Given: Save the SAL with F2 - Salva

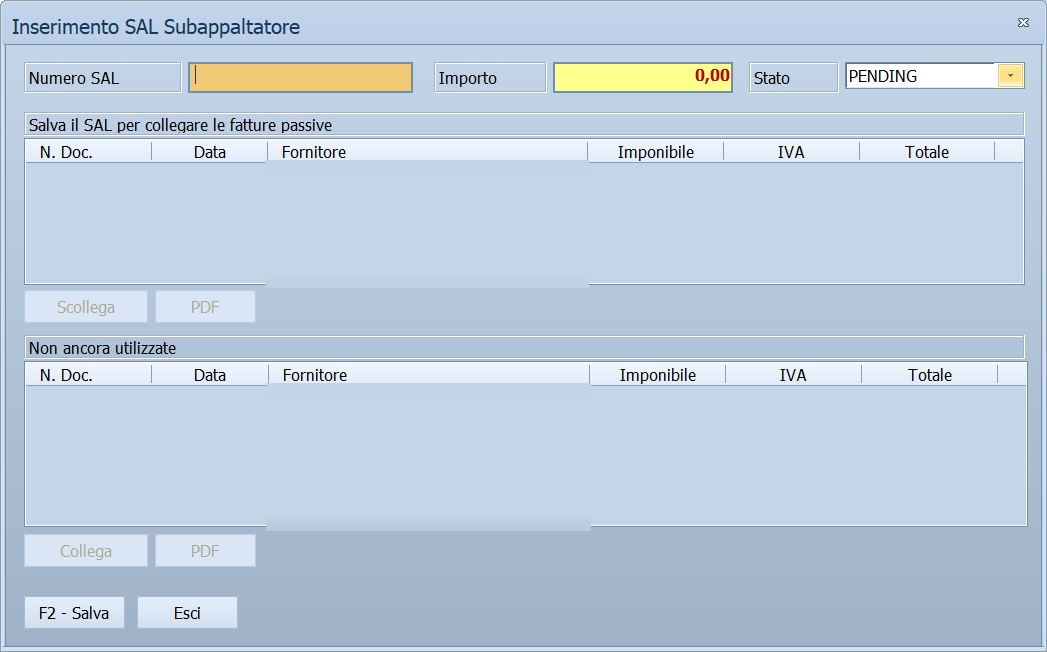Looking at the screenshot, I should pyautogui.click(x=74, y=613).
